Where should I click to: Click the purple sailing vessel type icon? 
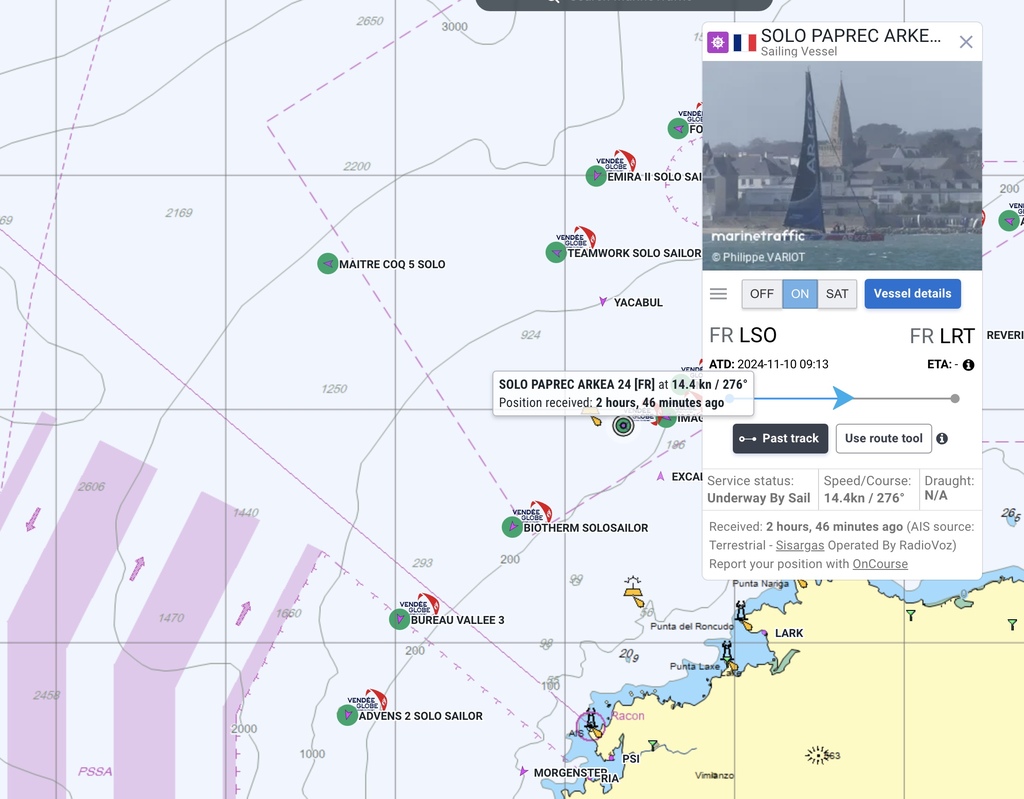click(718, 42)
